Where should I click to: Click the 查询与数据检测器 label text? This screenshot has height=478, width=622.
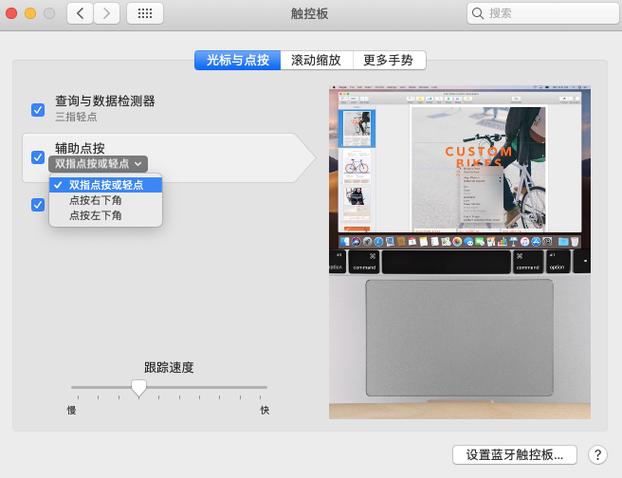(105, 101)
